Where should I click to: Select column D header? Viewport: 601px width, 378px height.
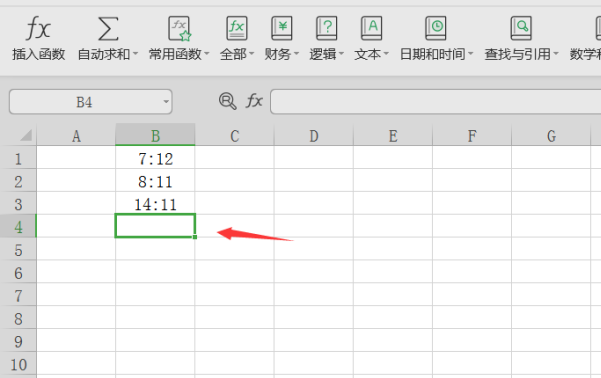point(314,136)
